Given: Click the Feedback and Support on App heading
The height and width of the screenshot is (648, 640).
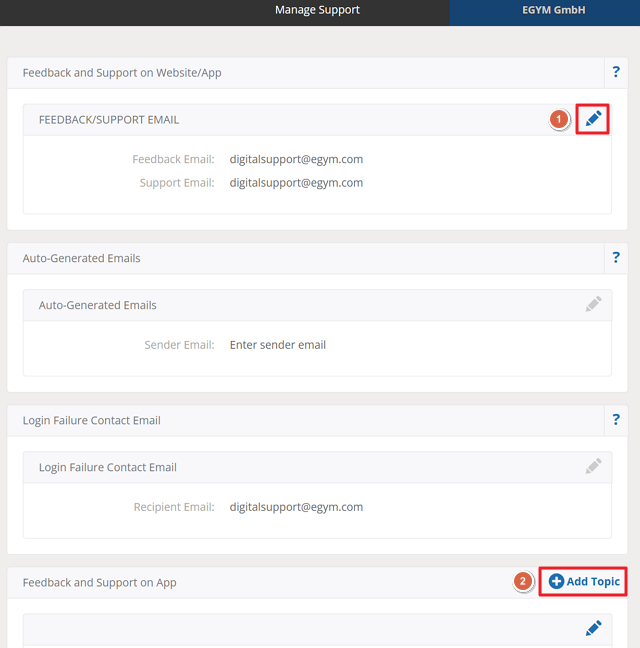Looking at the screenshot, I should (x=100, y=582).
